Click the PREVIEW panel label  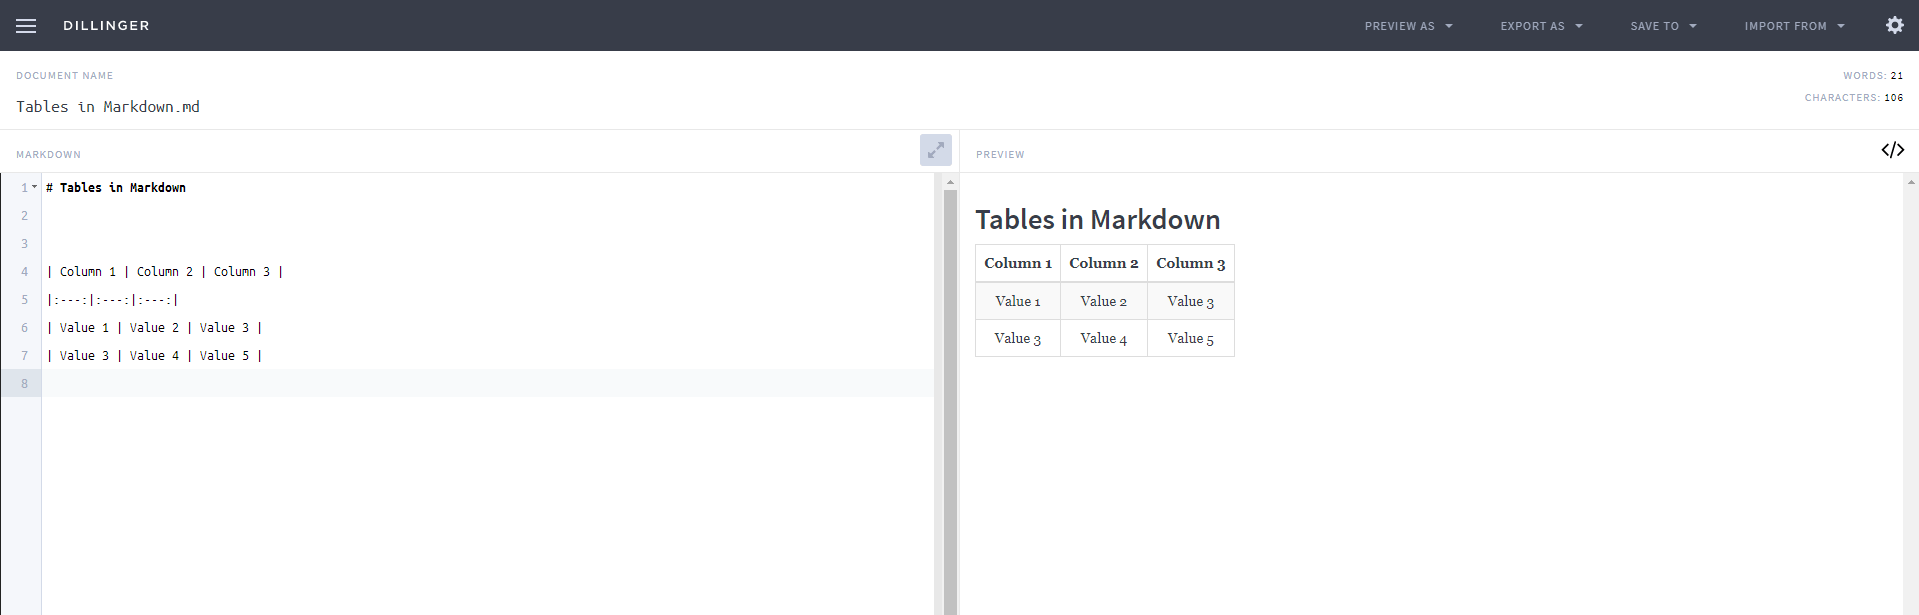click(x=1000, y=155)
